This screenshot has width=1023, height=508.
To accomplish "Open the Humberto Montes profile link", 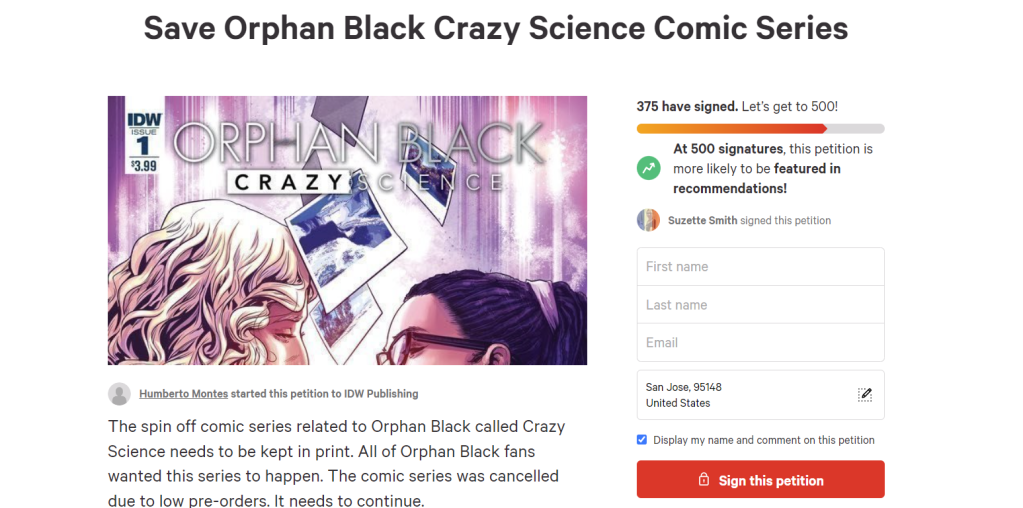I will (x=185, y=394).
